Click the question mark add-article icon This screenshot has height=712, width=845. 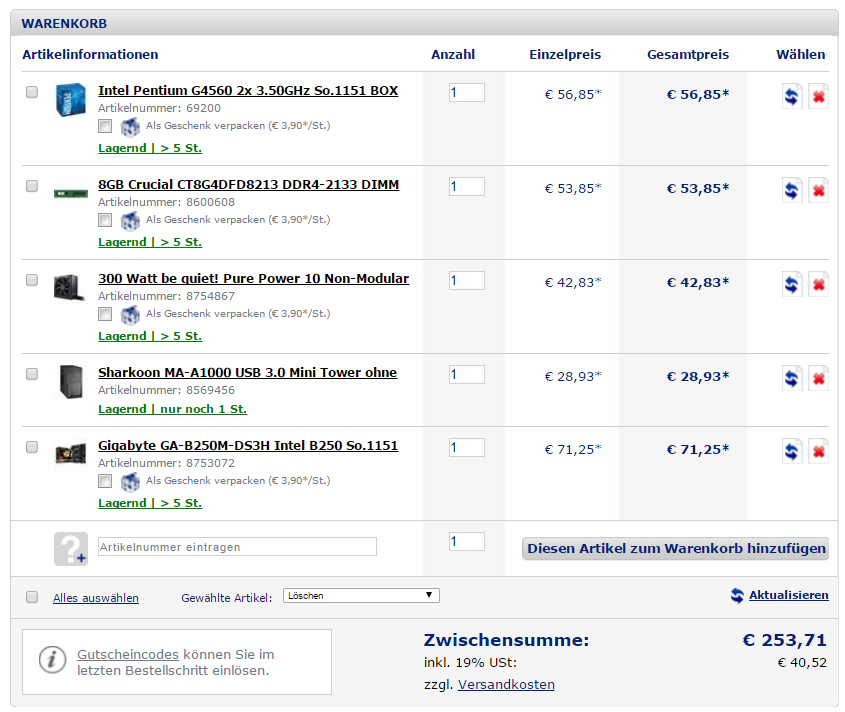click(x=71, y=549)
